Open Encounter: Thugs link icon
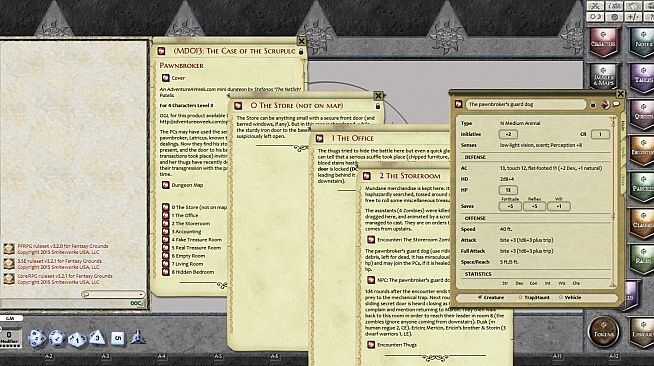The height and width of the screenshot is (366, 654). [x=371, y=344]
